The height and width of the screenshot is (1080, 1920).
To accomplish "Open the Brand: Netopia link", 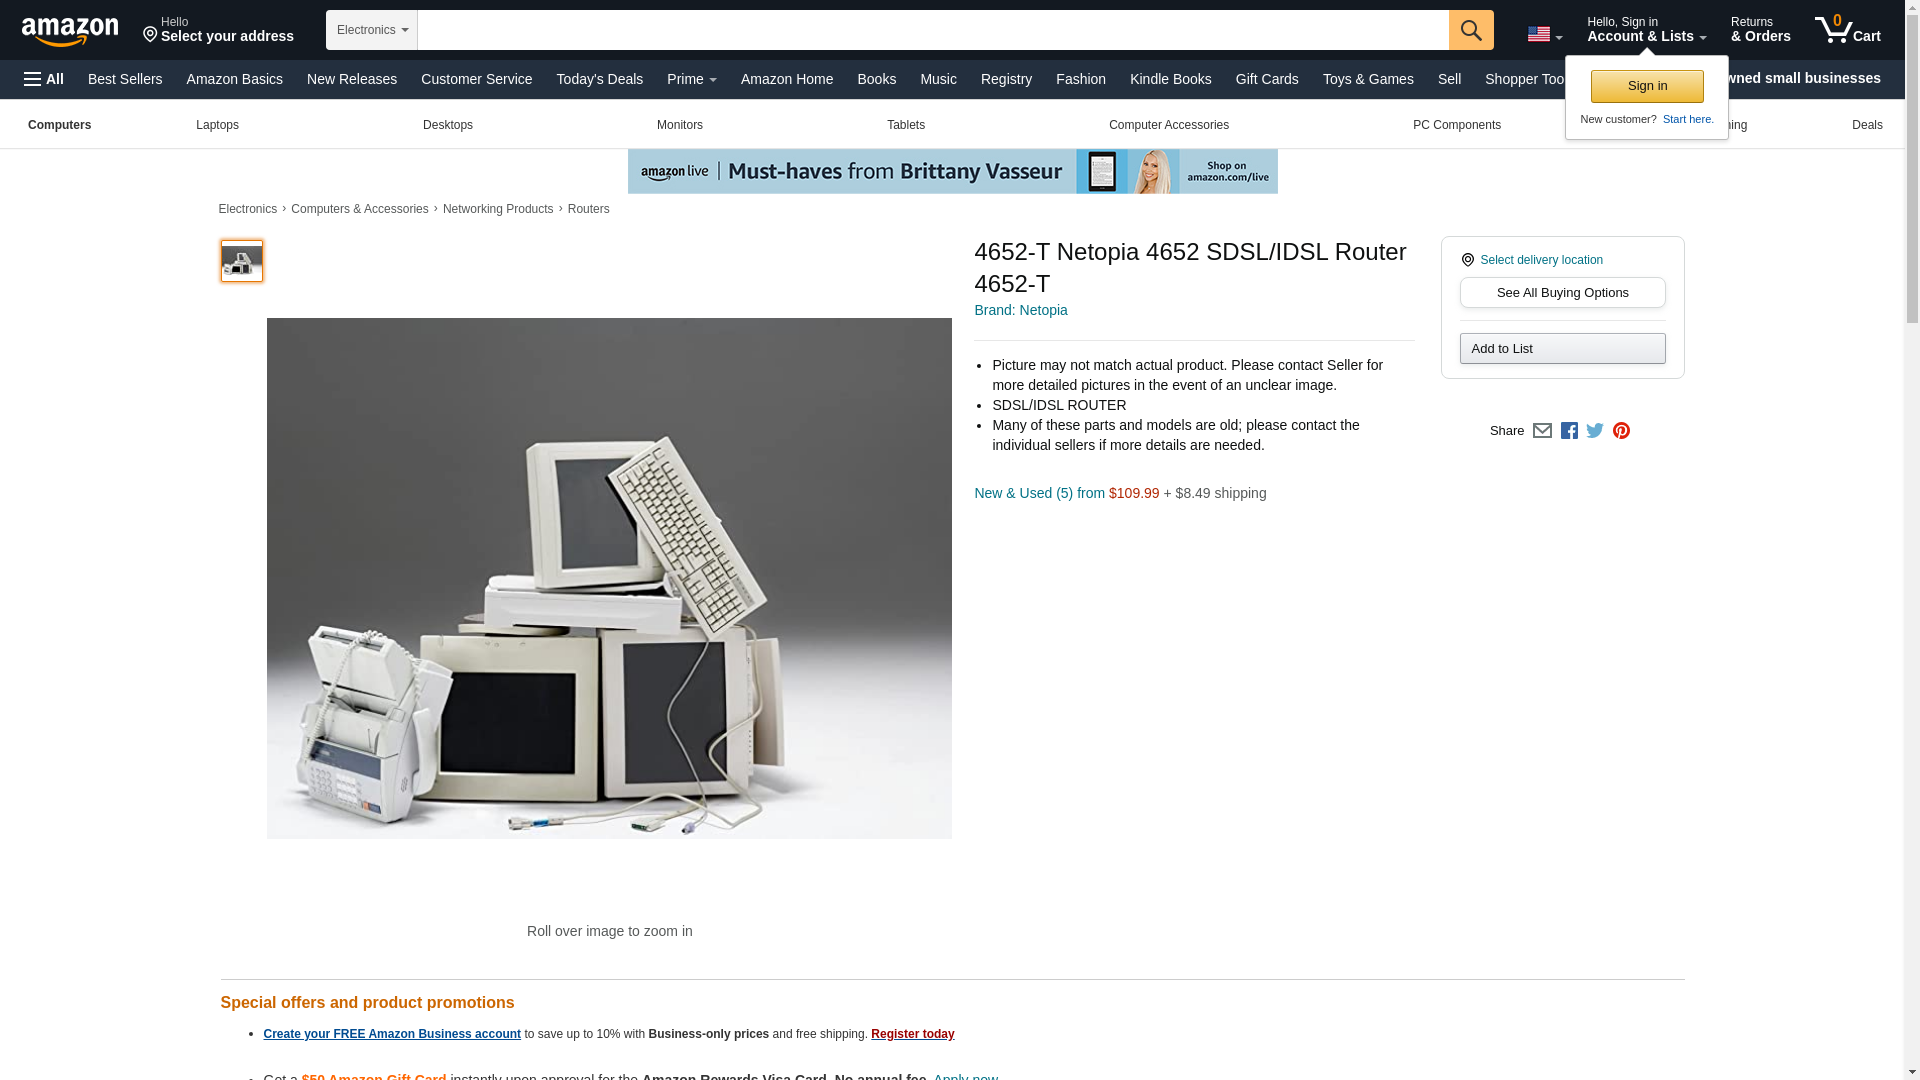I will click(x=1021, y=310).
